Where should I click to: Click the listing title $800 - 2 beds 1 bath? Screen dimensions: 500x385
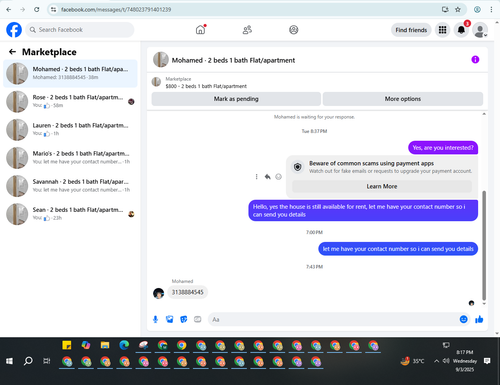click(206, 86)
